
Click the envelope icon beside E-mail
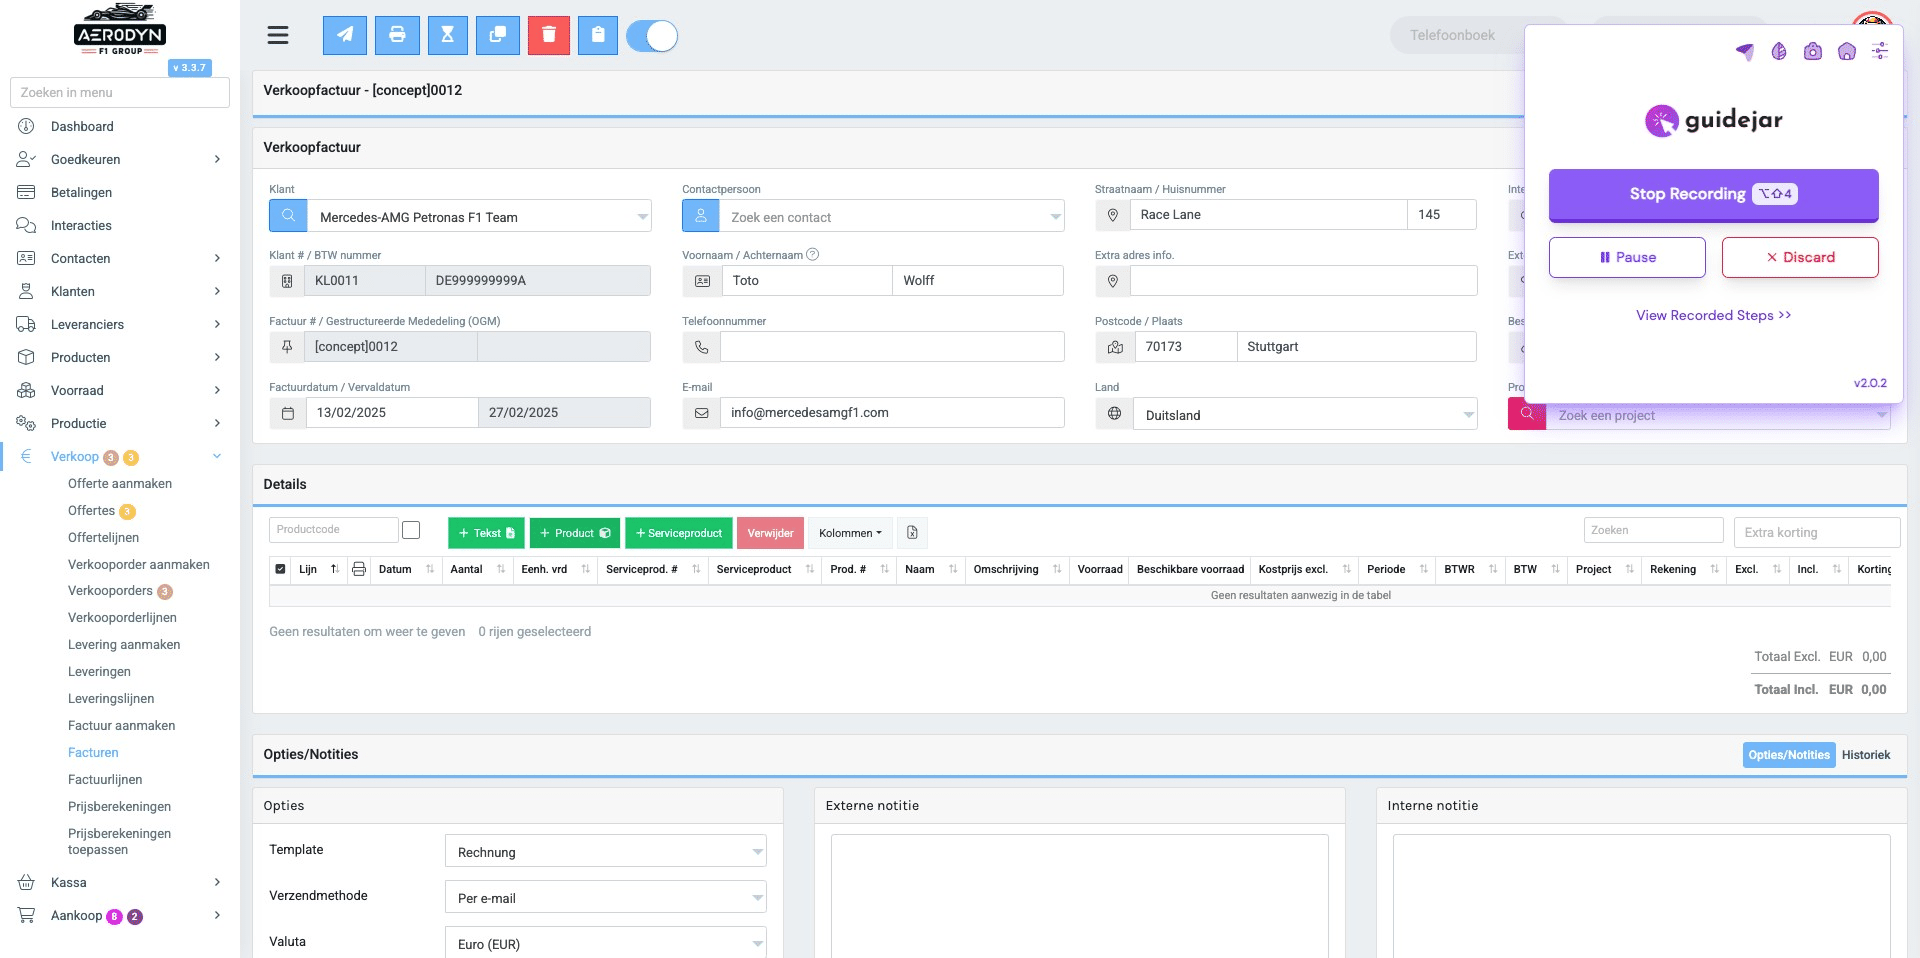702,413
